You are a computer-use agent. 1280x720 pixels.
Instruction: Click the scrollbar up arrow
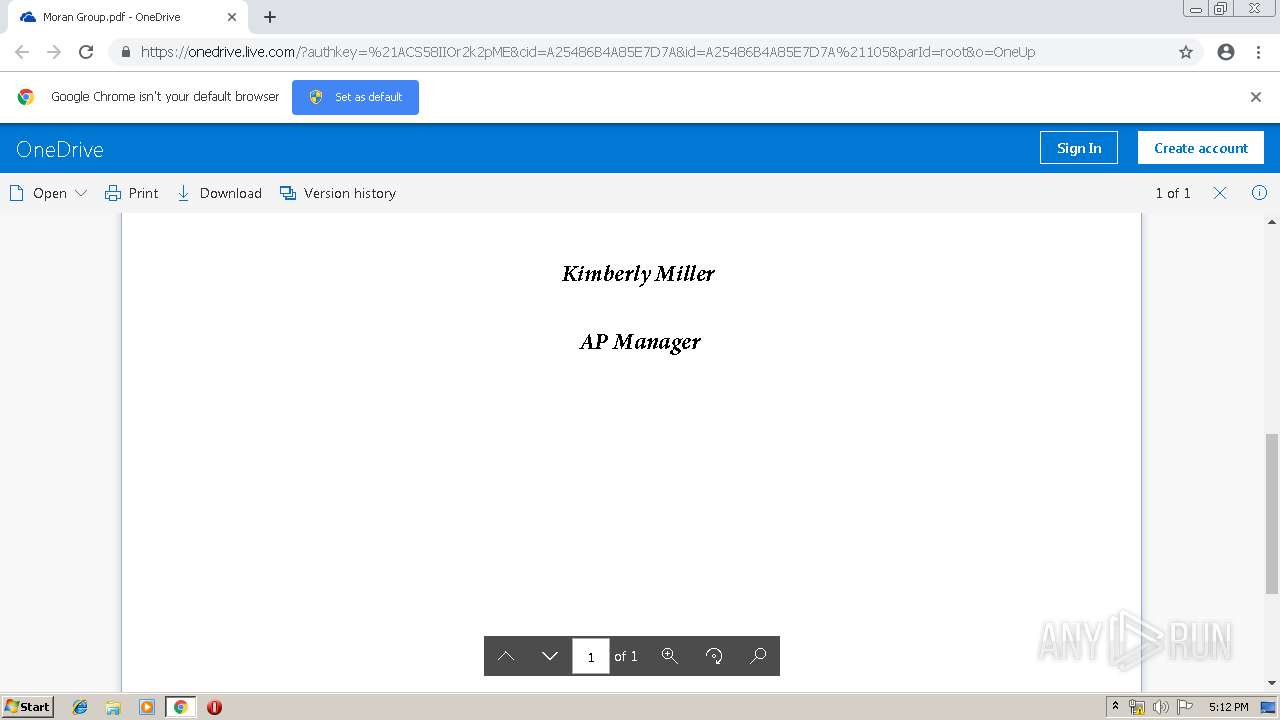(1272, 222)
